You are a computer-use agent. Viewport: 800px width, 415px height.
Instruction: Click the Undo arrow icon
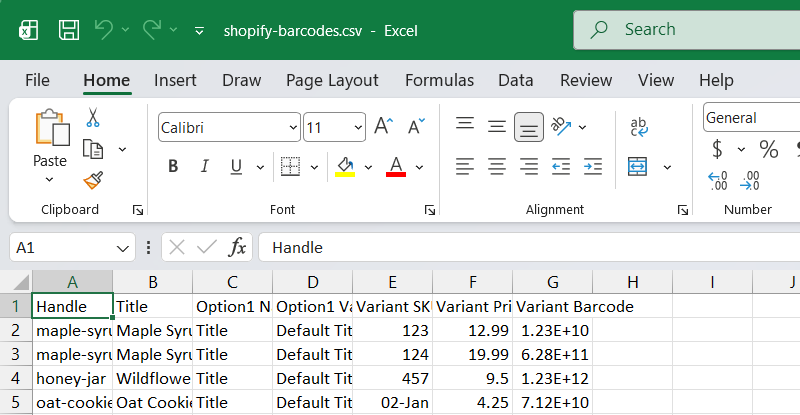click(x=104, y=30)
